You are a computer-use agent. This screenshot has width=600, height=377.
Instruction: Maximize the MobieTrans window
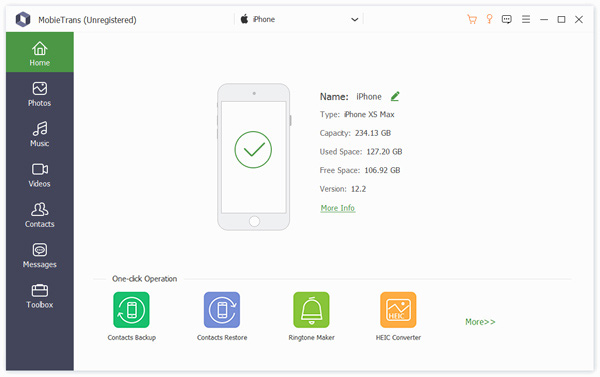(561, 19)
